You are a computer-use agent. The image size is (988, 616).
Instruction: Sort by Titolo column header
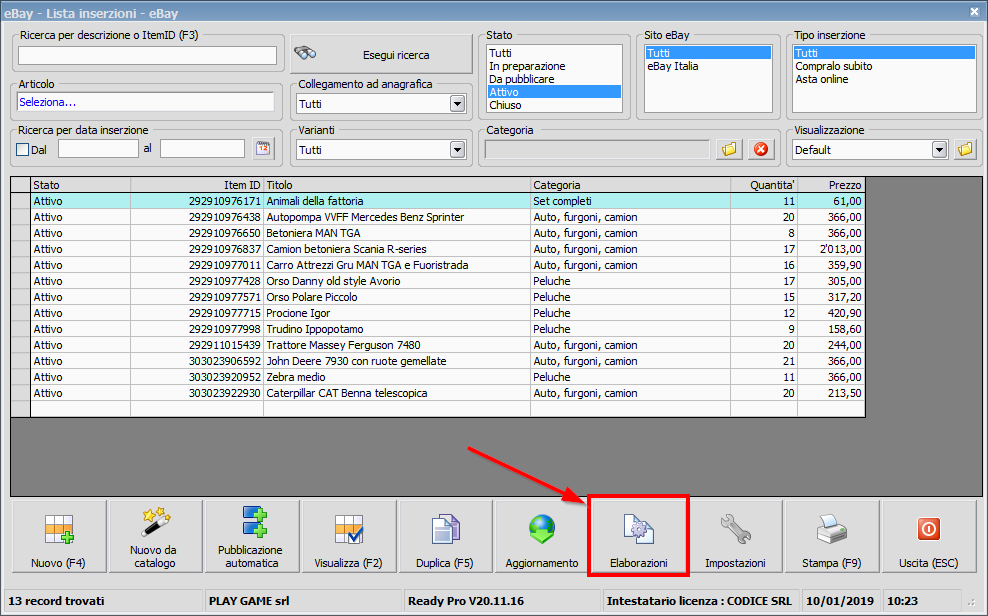coord(397,185)
